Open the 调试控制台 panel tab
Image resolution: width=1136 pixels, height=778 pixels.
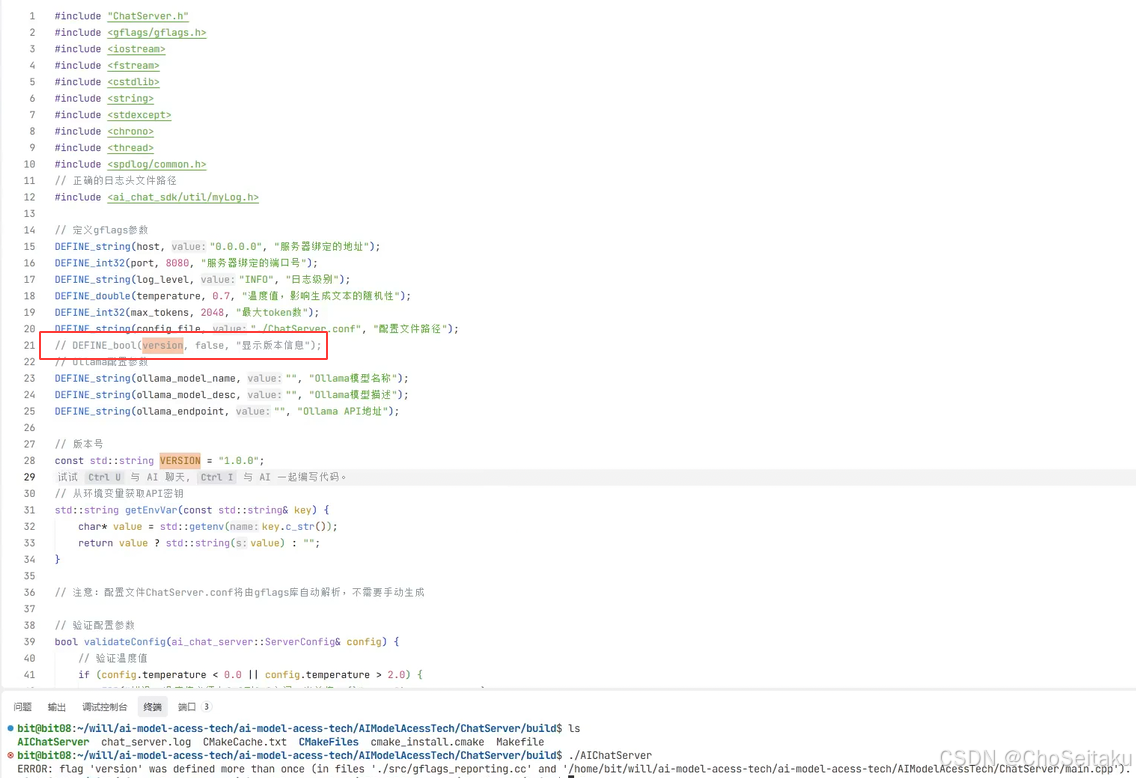(x=104, y=706)
